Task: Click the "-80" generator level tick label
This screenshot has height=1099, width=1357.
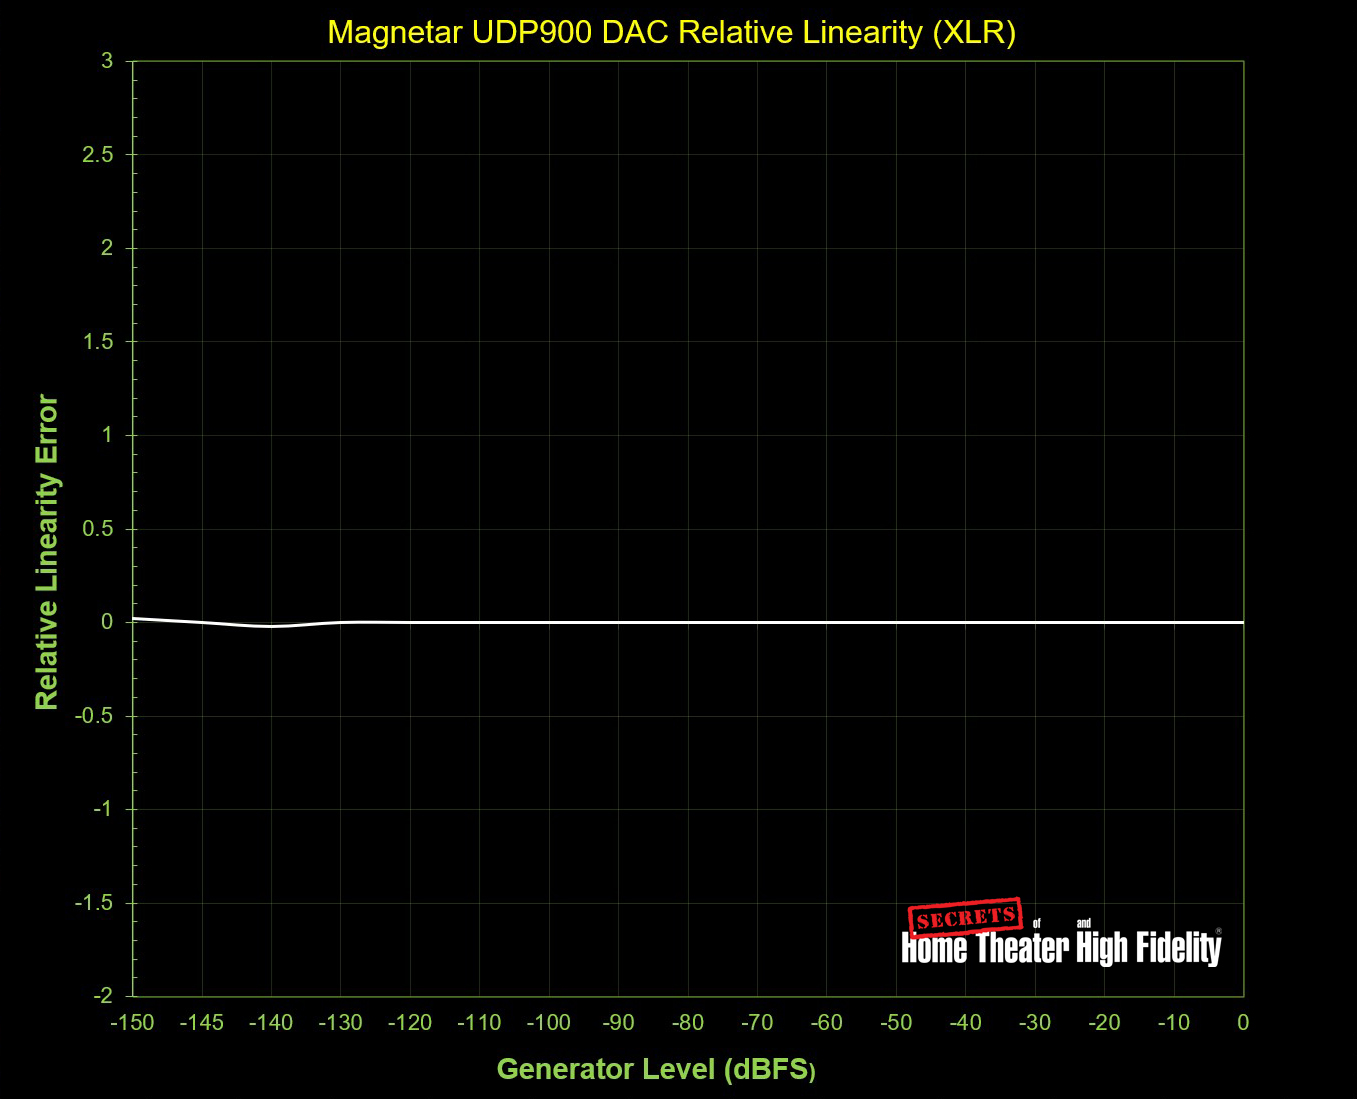Action: pyautogui.click(x=688, y=1023)
